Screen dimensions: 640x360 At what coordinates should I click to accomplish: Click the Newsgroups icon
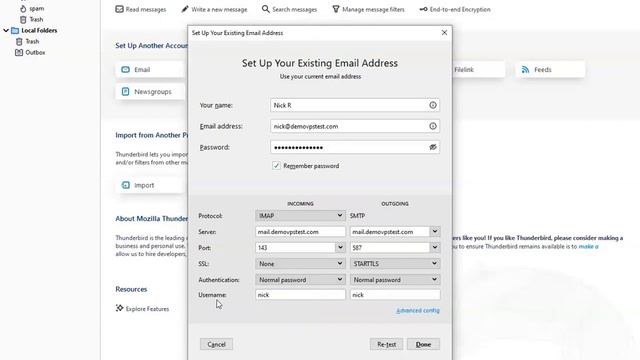125,91
